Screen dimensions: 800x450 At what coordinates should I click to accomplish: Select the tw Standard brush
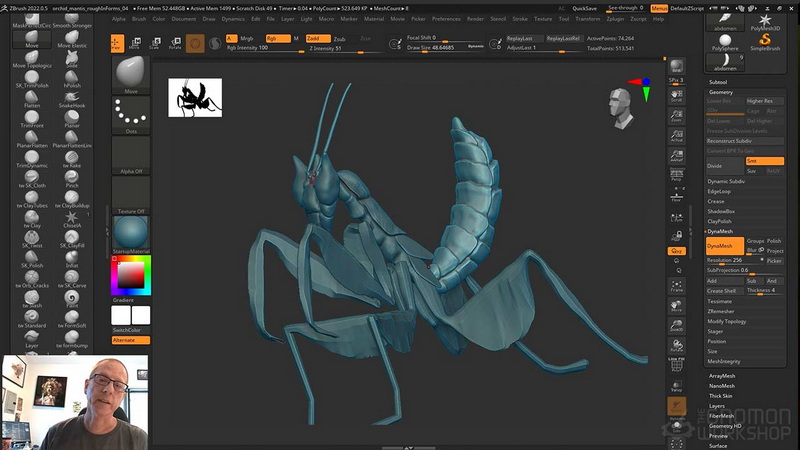[32, 319]
